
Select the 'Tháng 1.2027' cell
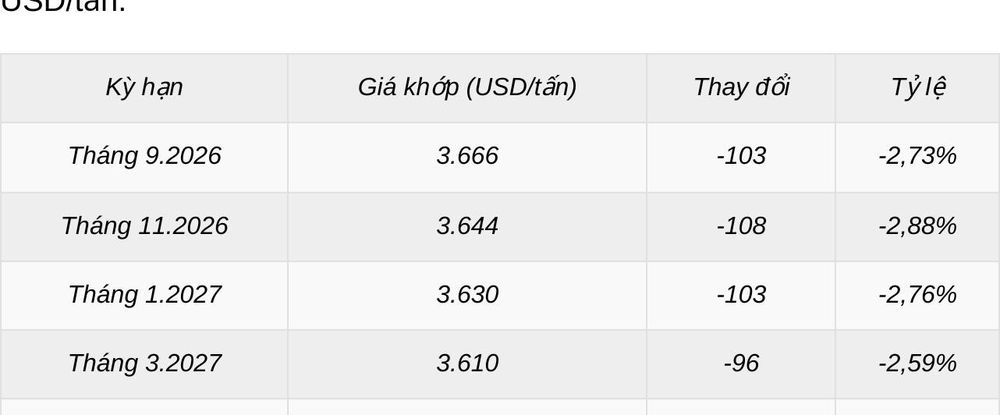pos(145,295)
